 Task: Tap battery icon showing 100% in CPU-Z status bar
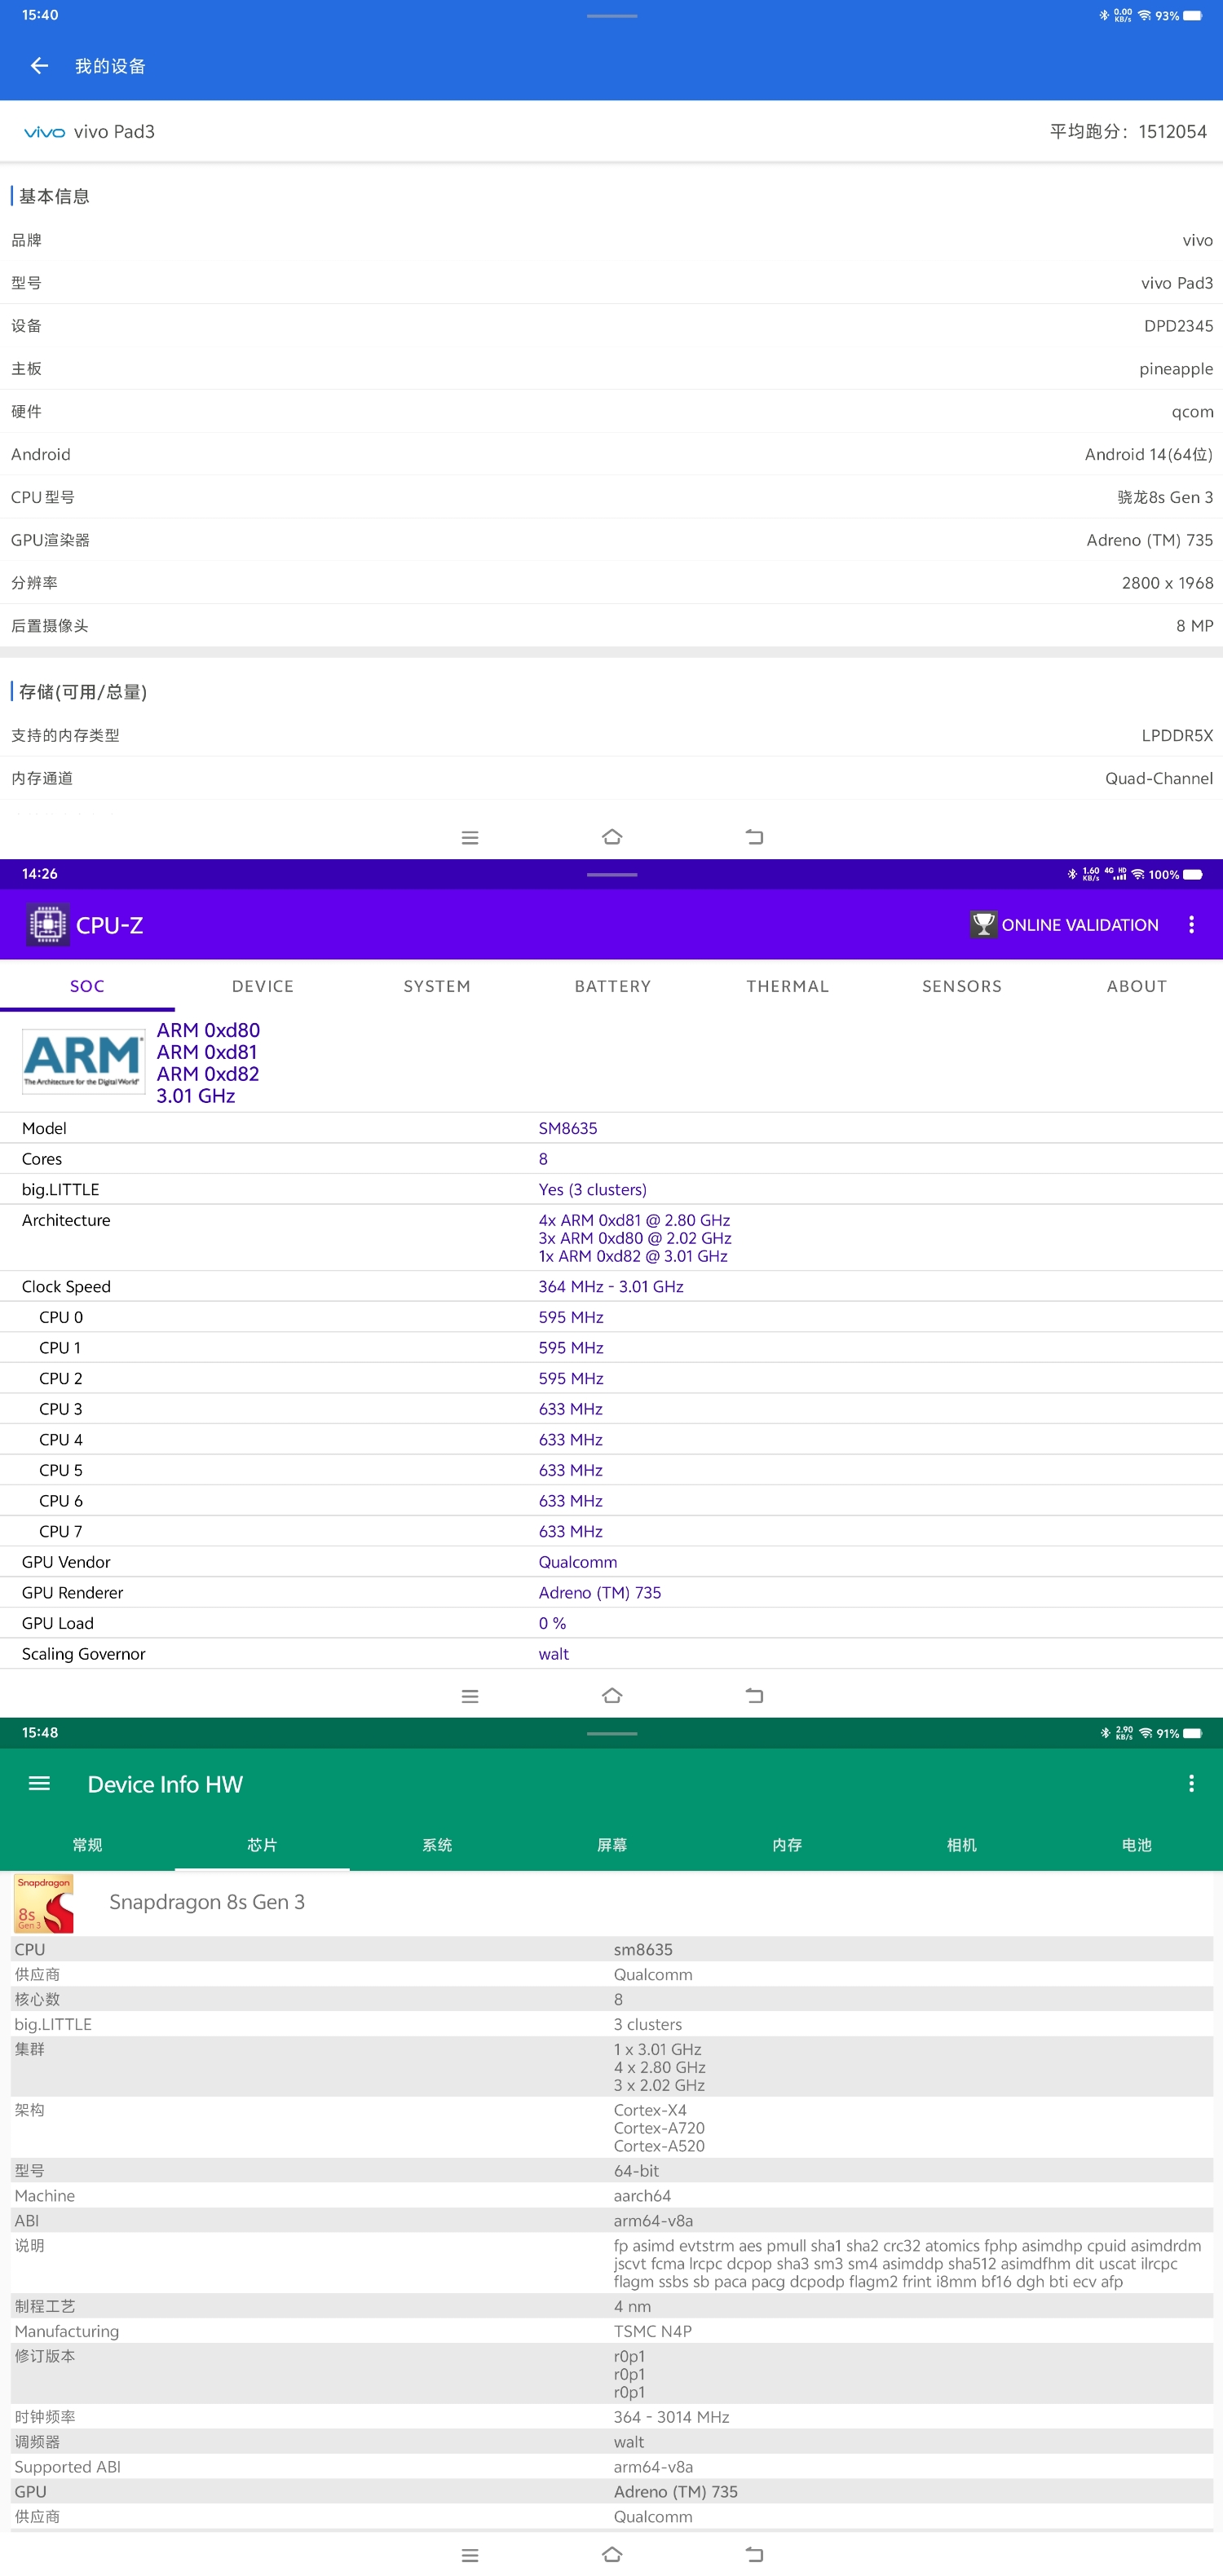(x=1192, y=874)
